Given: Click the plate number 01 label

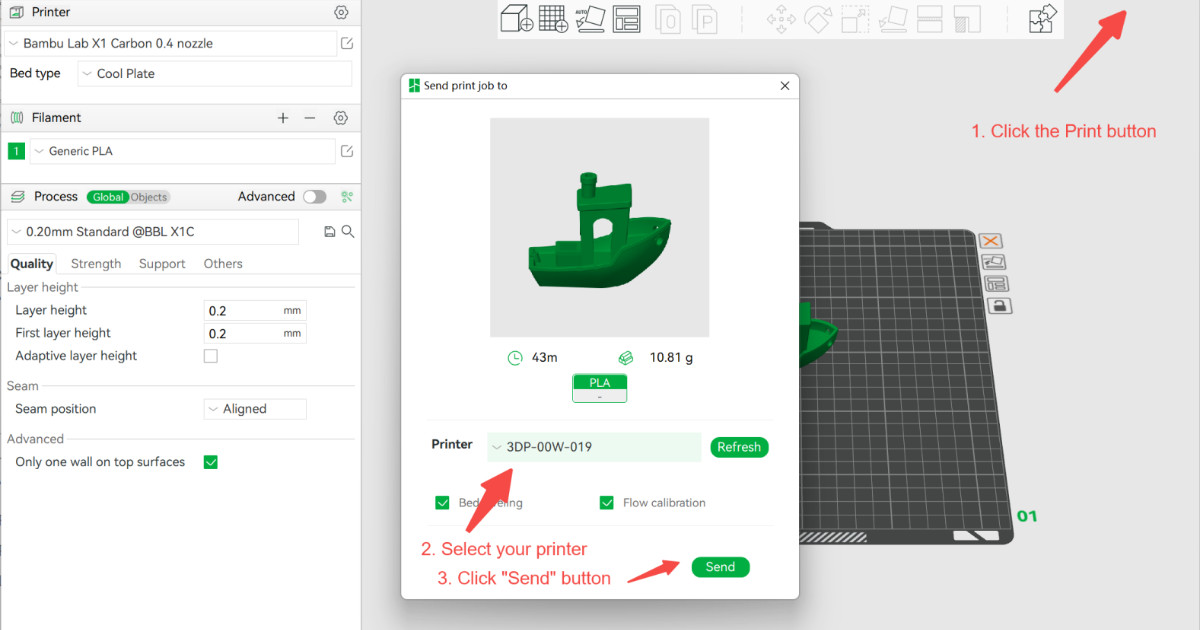Looking at the screenshot, I should (x=1027, y=516).
